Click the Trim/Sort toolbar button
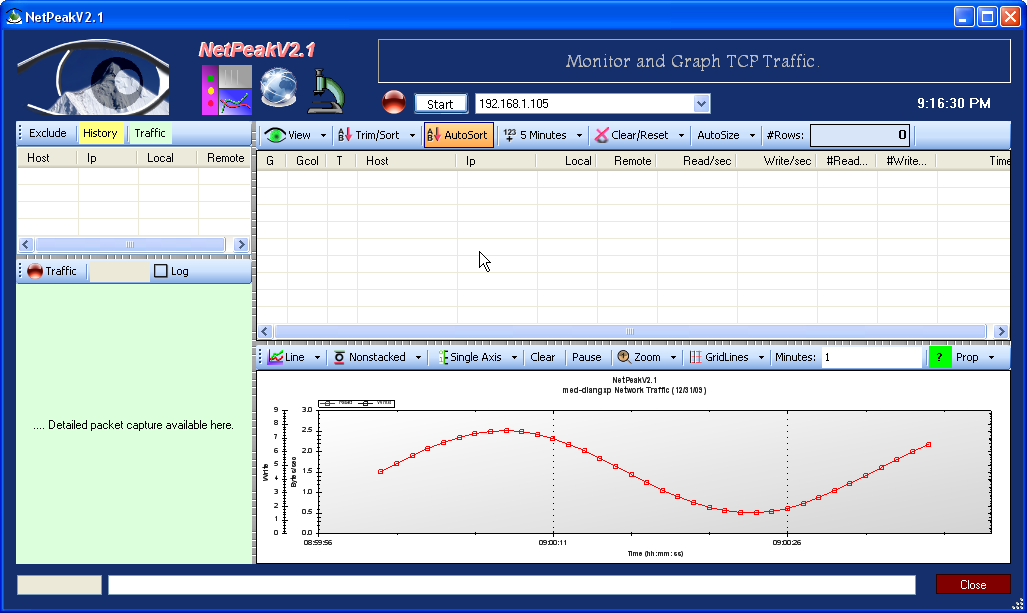This screenshot has height=613, width=1027. pos(369,135)
